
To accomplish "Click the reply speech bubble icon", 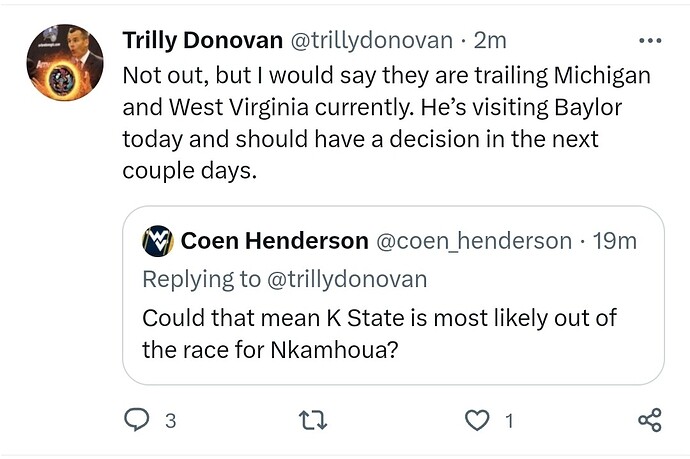I will coord(135,420).
